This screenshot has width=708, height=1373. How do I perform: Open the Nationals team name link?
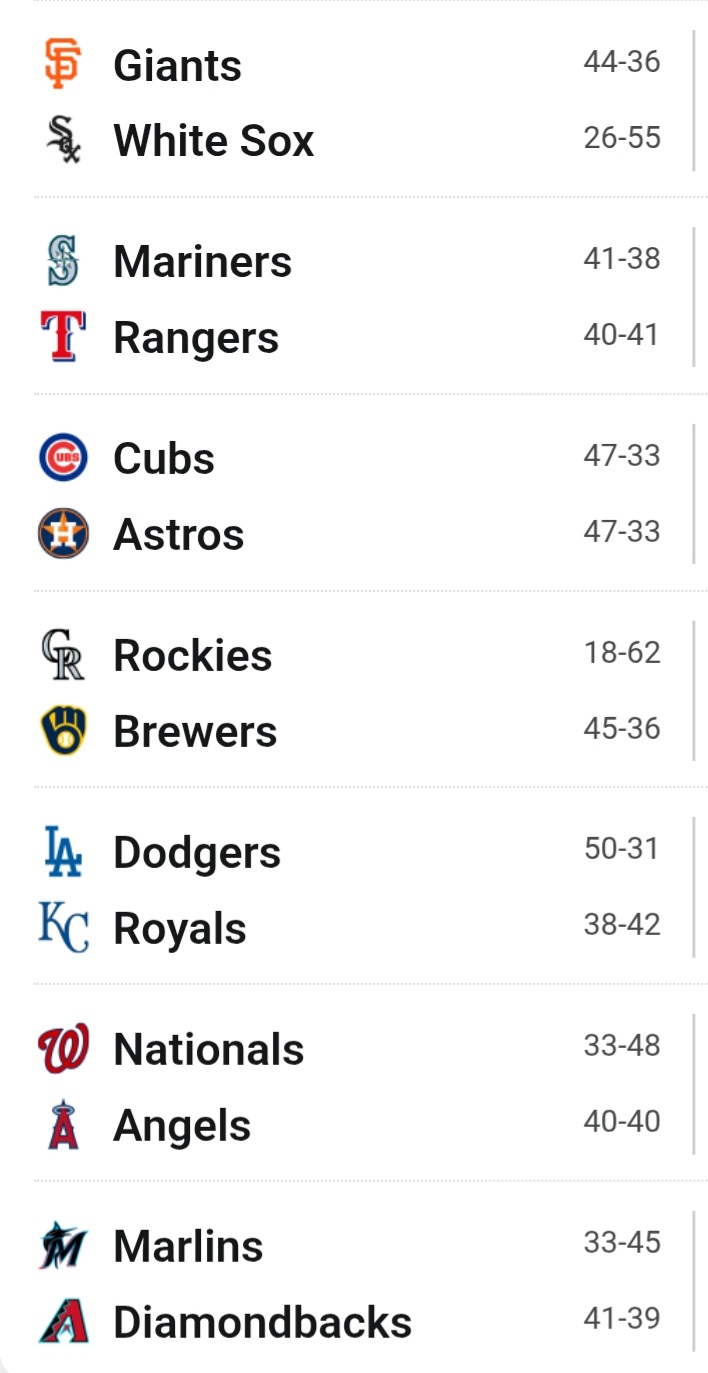coord(209,1049)
